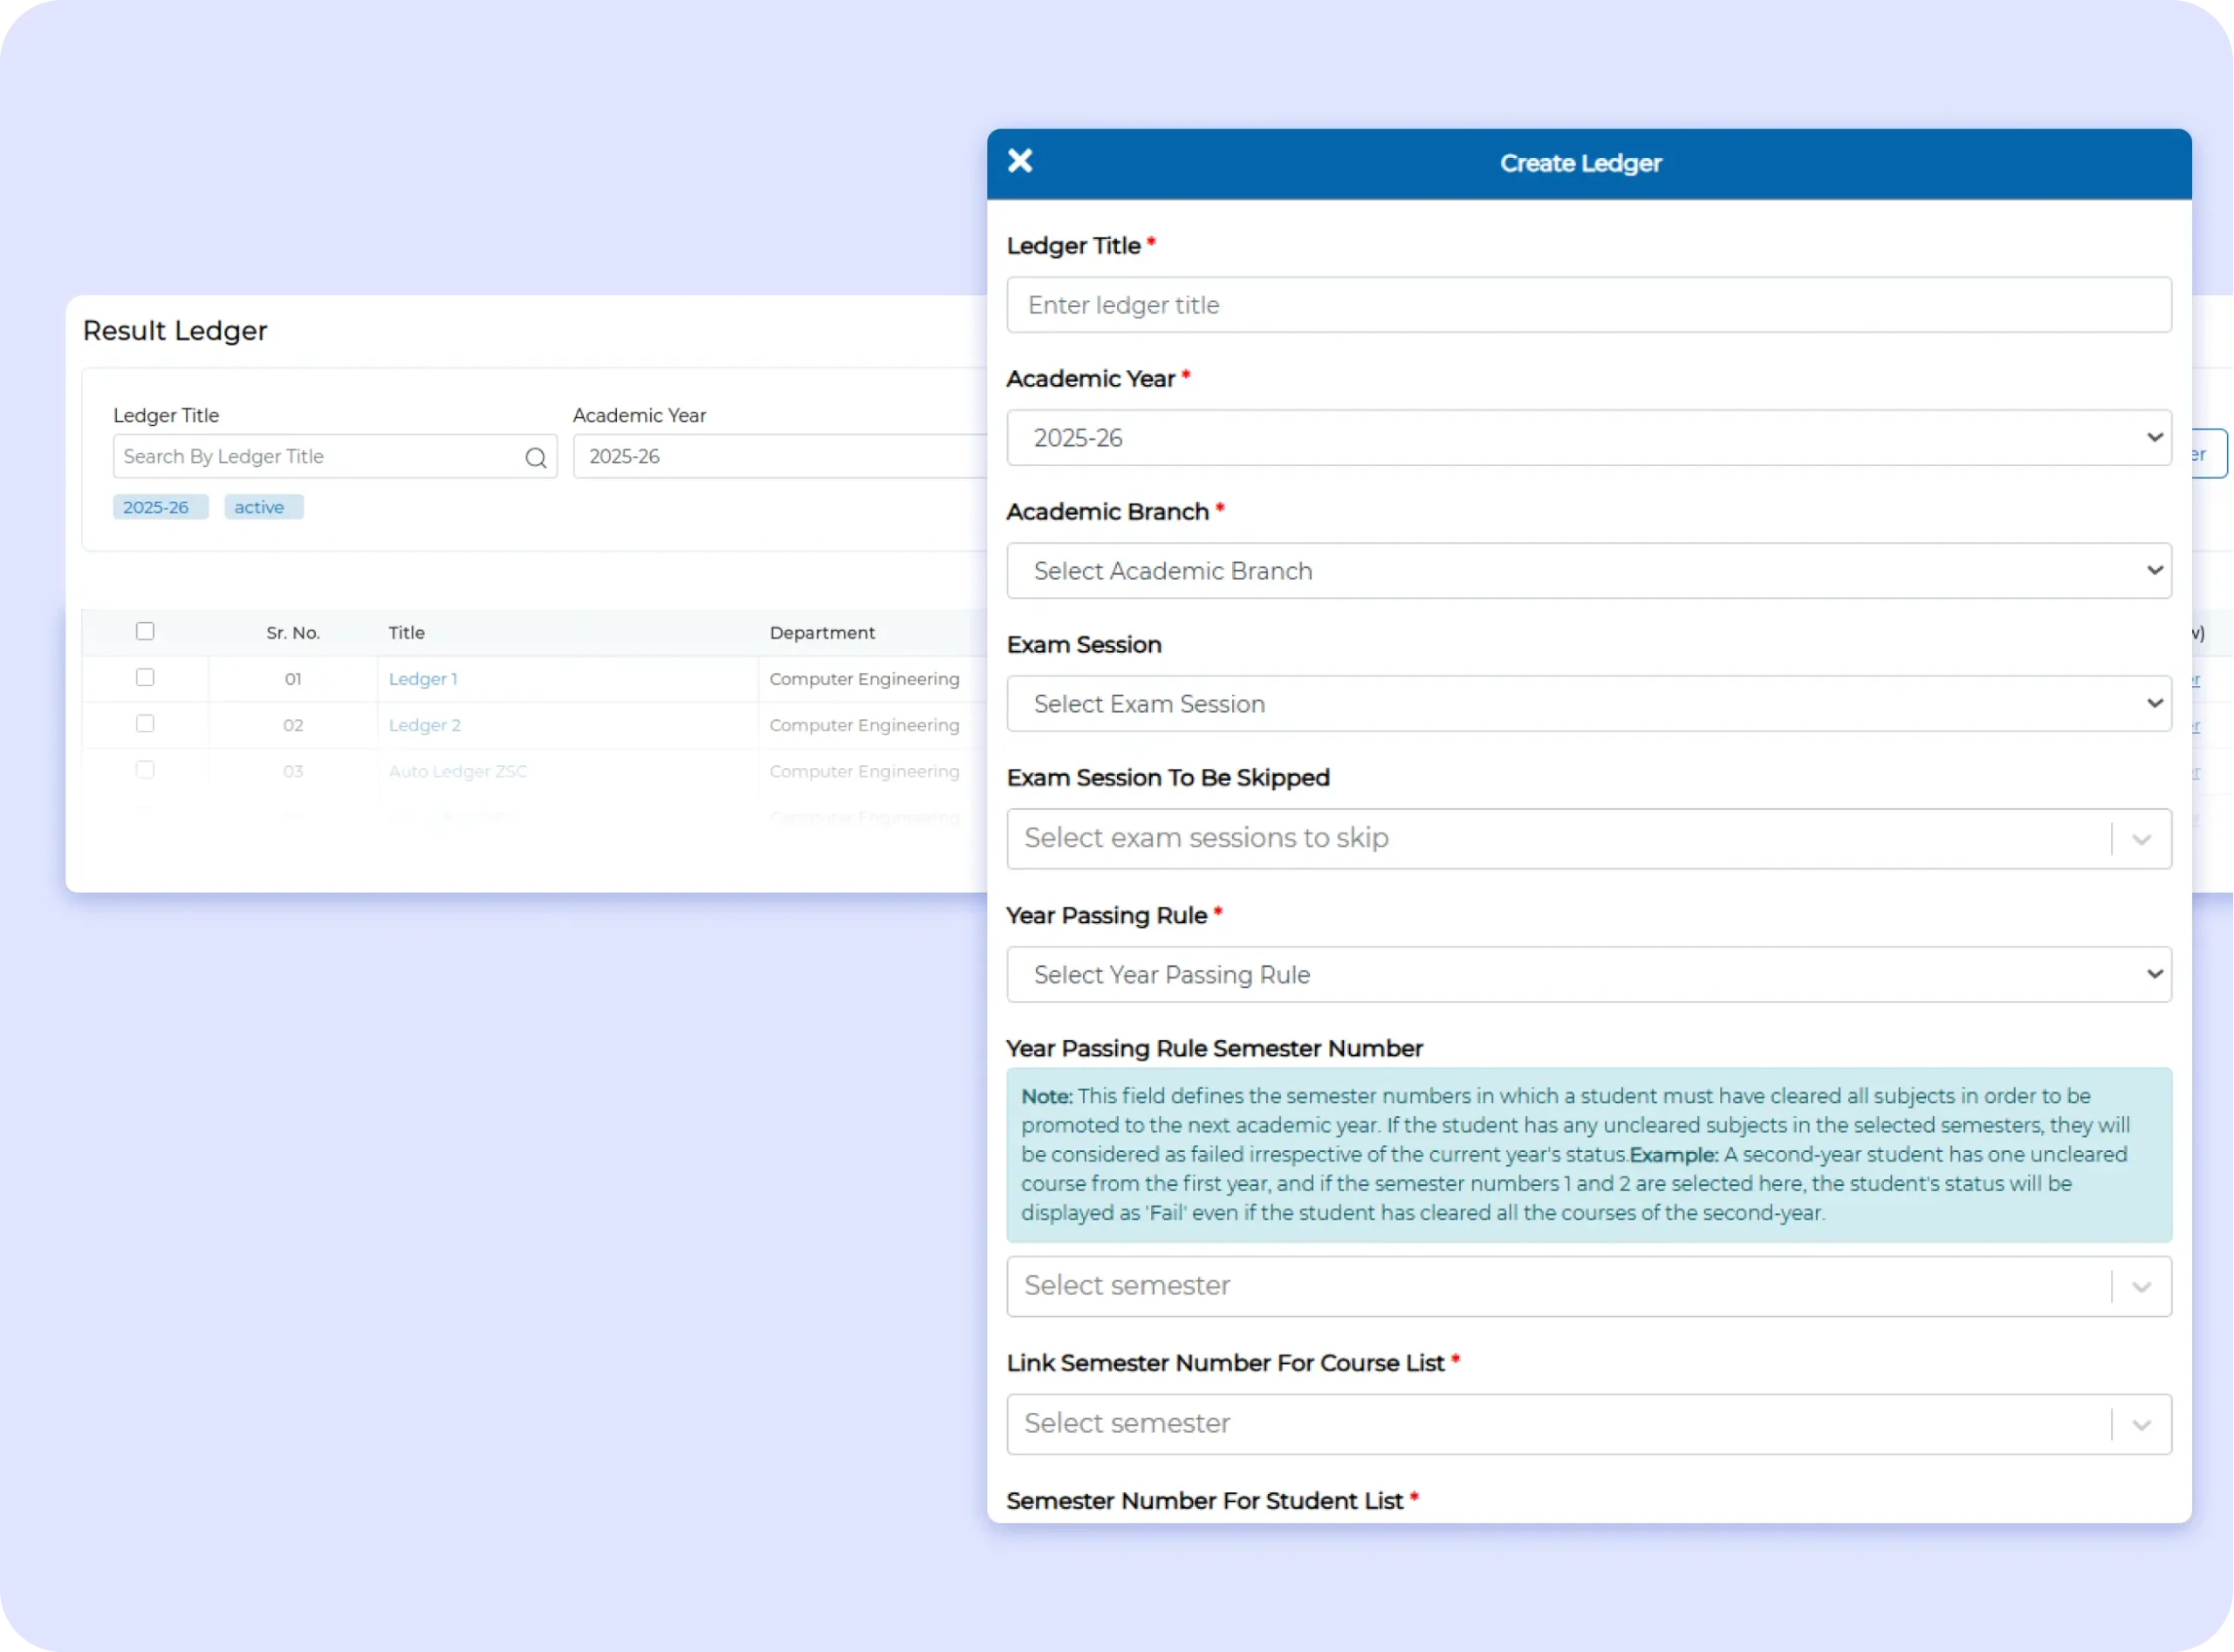This screenshot has width=2234, height=1652.
Task: Open the Auto Ledger ZSC link
Action: 457,771
